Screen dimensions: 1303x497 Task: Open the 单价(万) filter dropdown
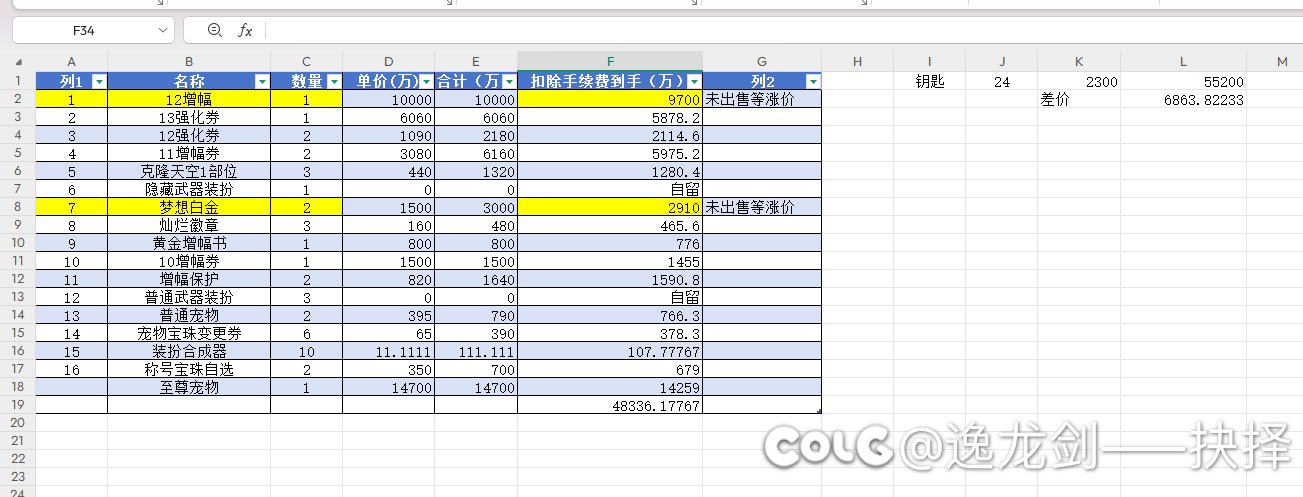[x=426, y=81]
